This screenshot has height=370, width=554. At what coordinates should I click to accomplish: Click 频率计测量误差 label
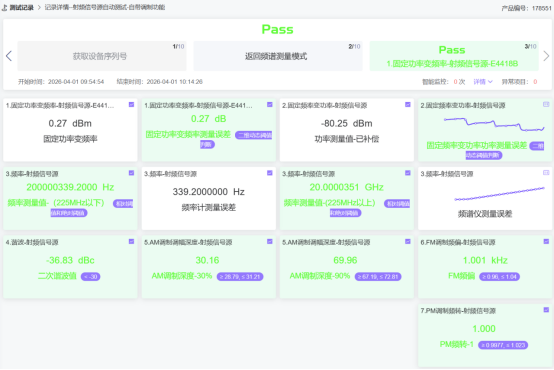pyautogui.click(x=208, y=207)
